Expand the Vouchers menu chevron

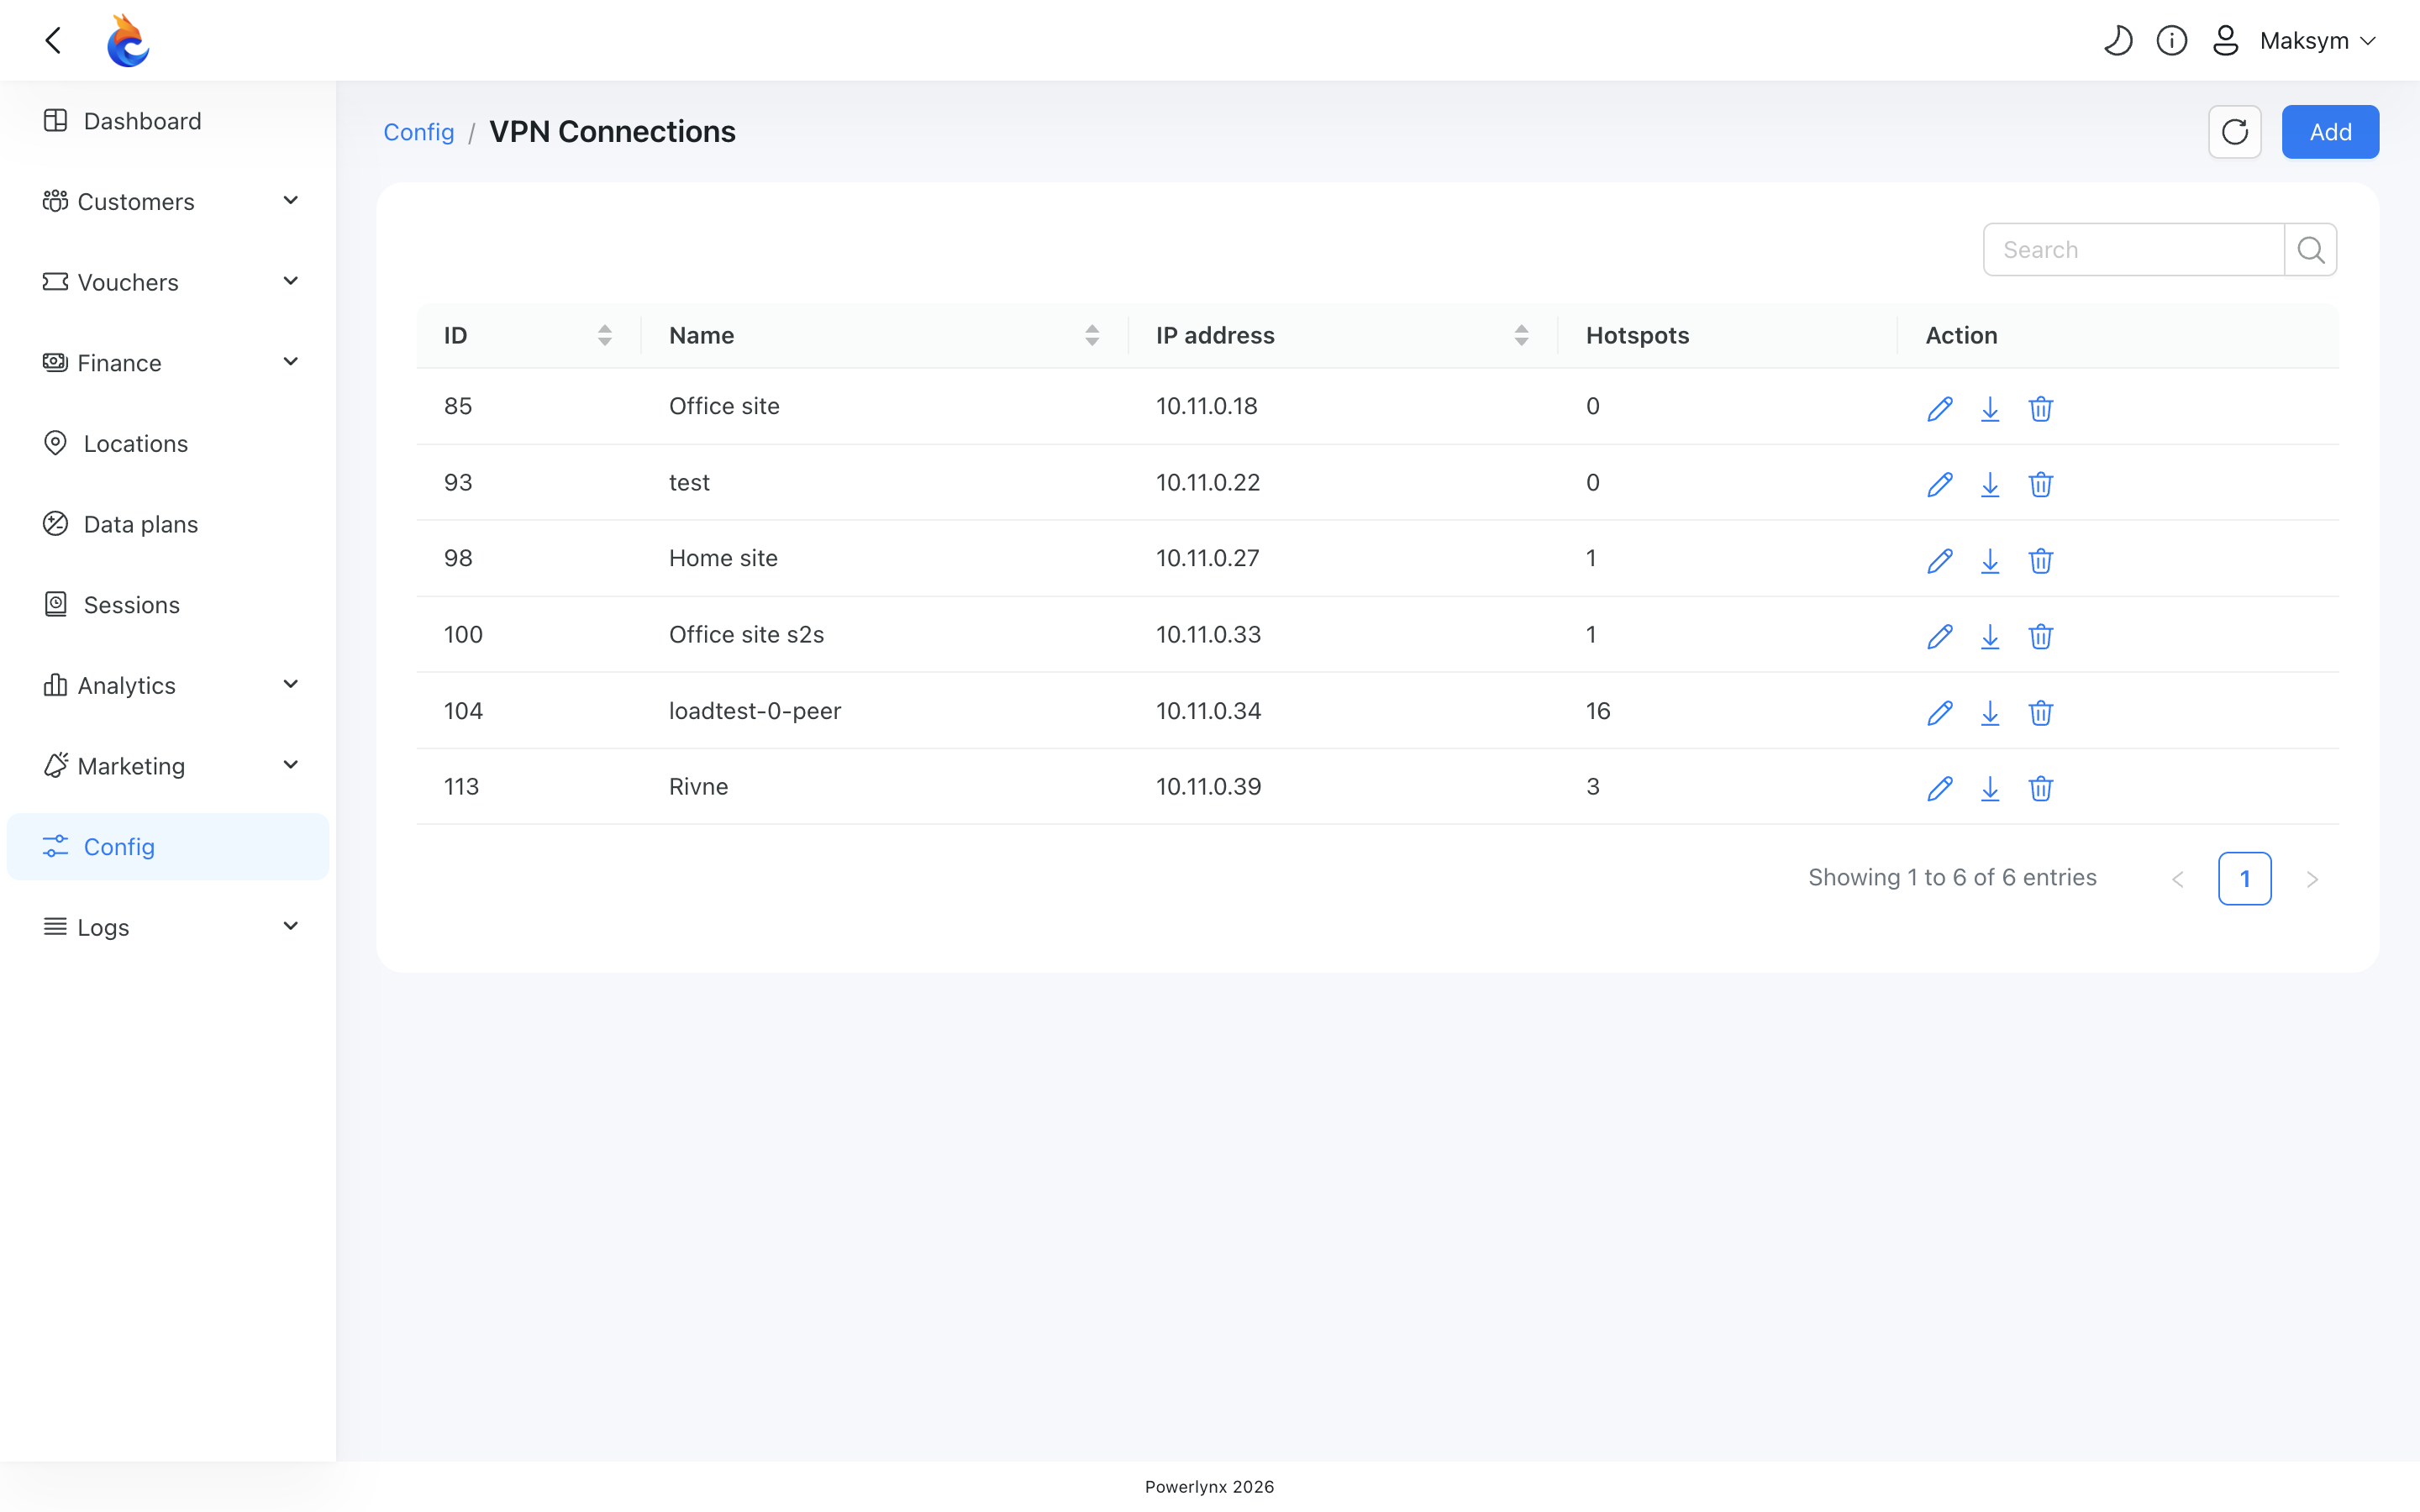291,282
